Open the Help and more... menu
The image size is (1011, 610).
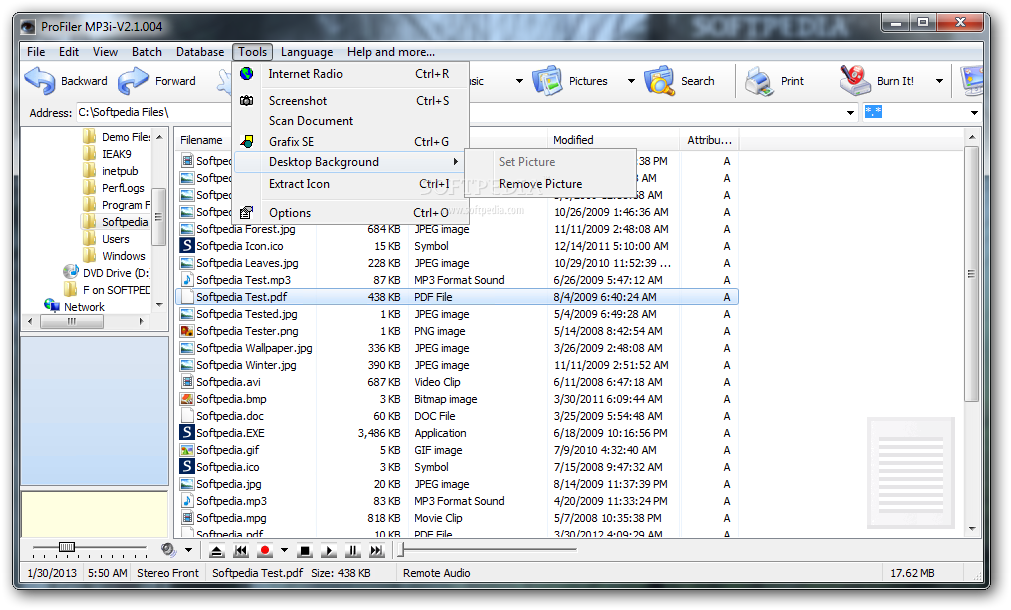[391, 52]
